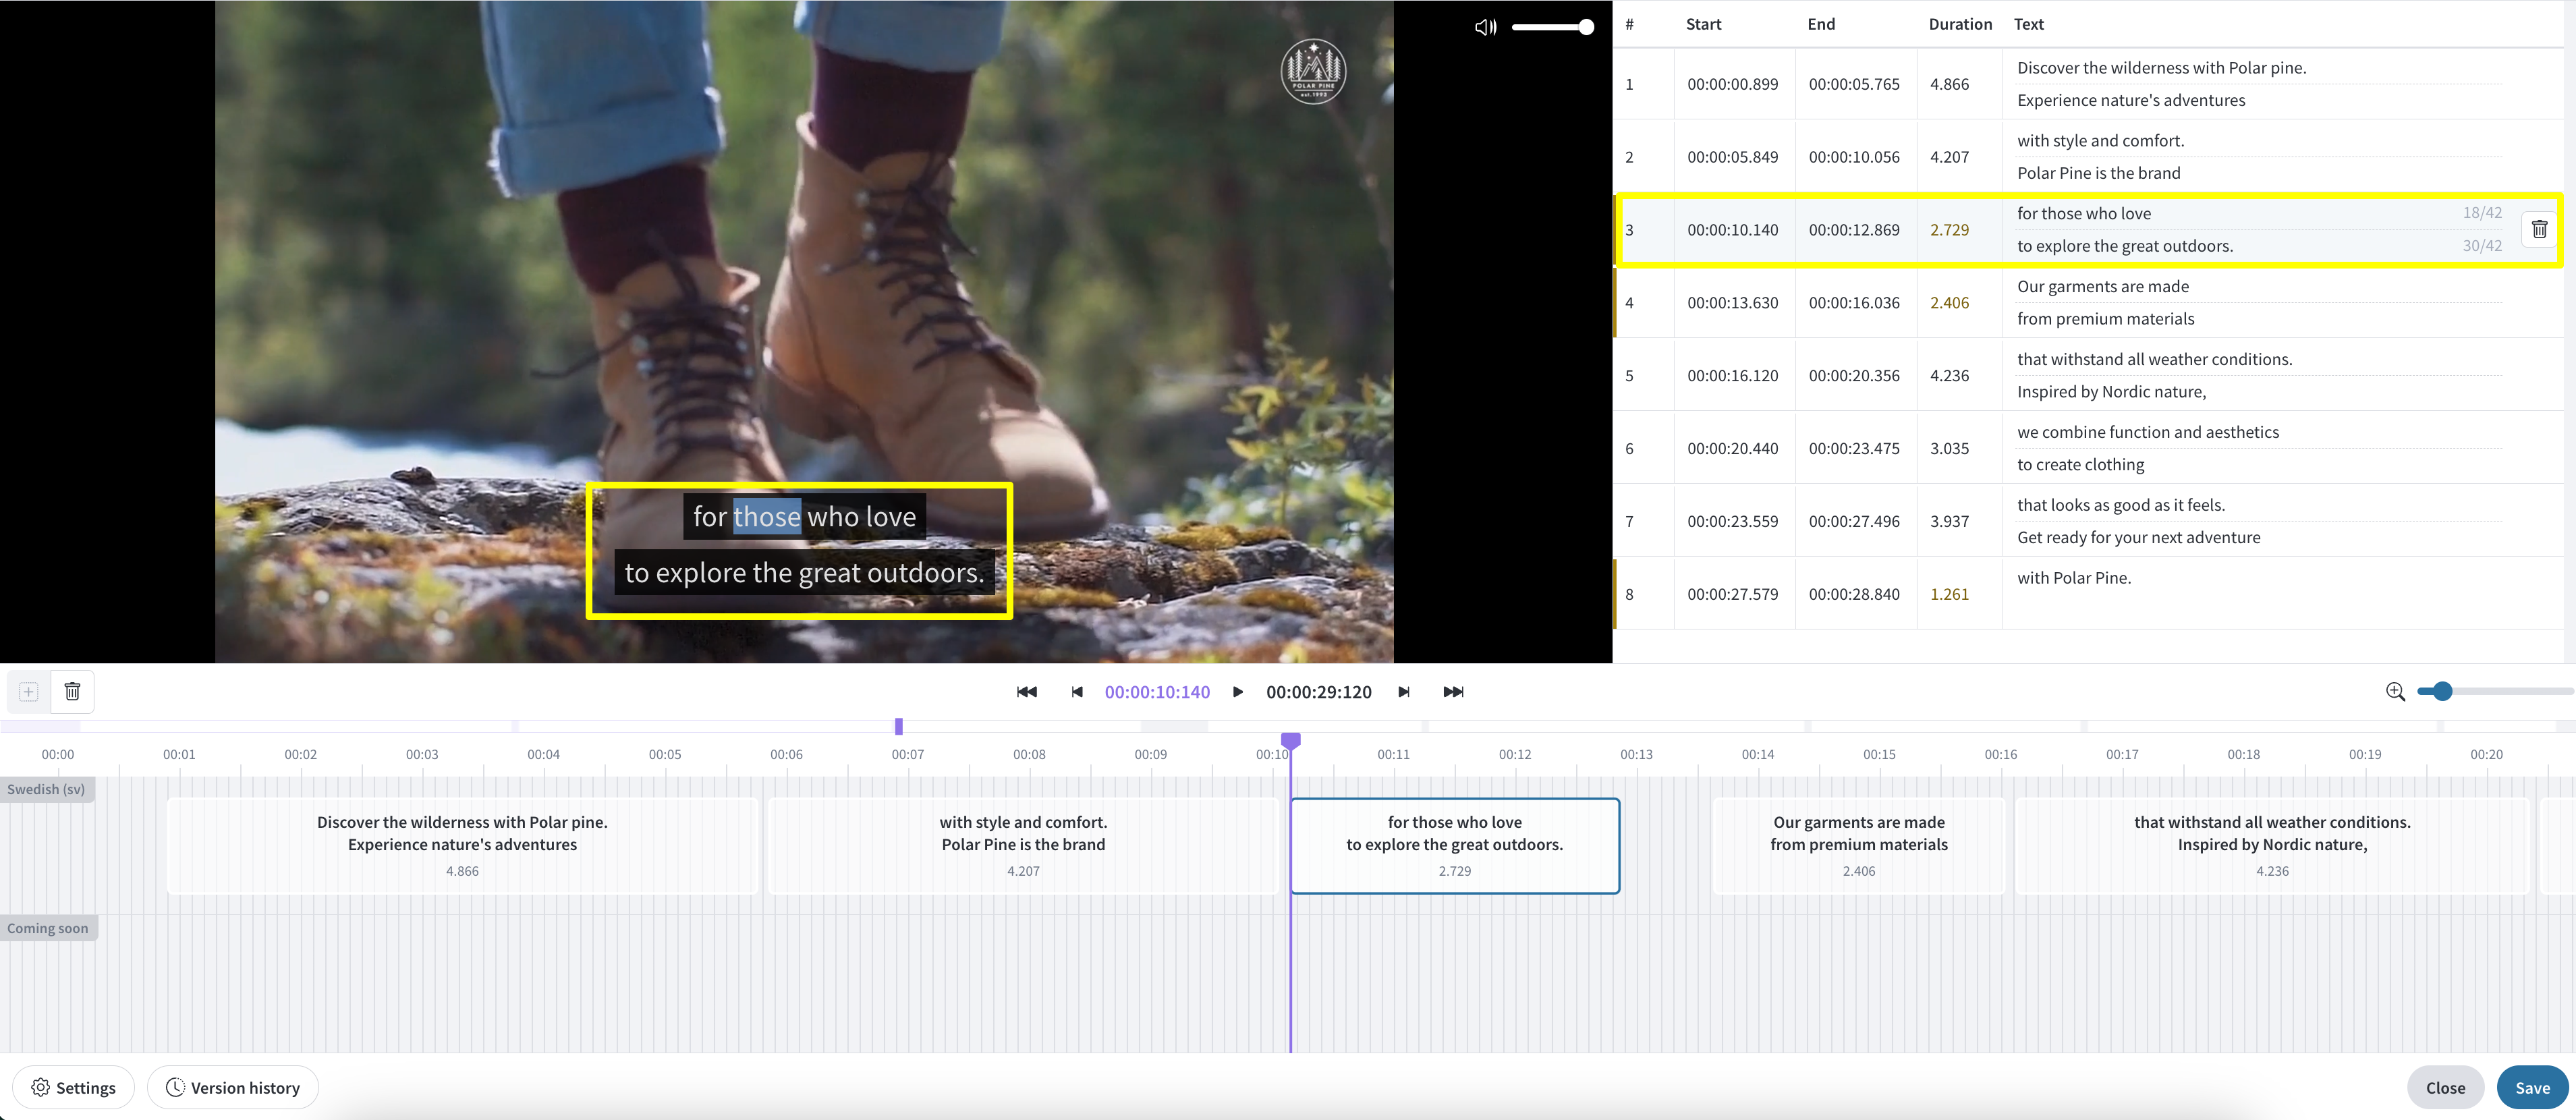
Task: Click the Duration column header
Action: (1960, 24)
